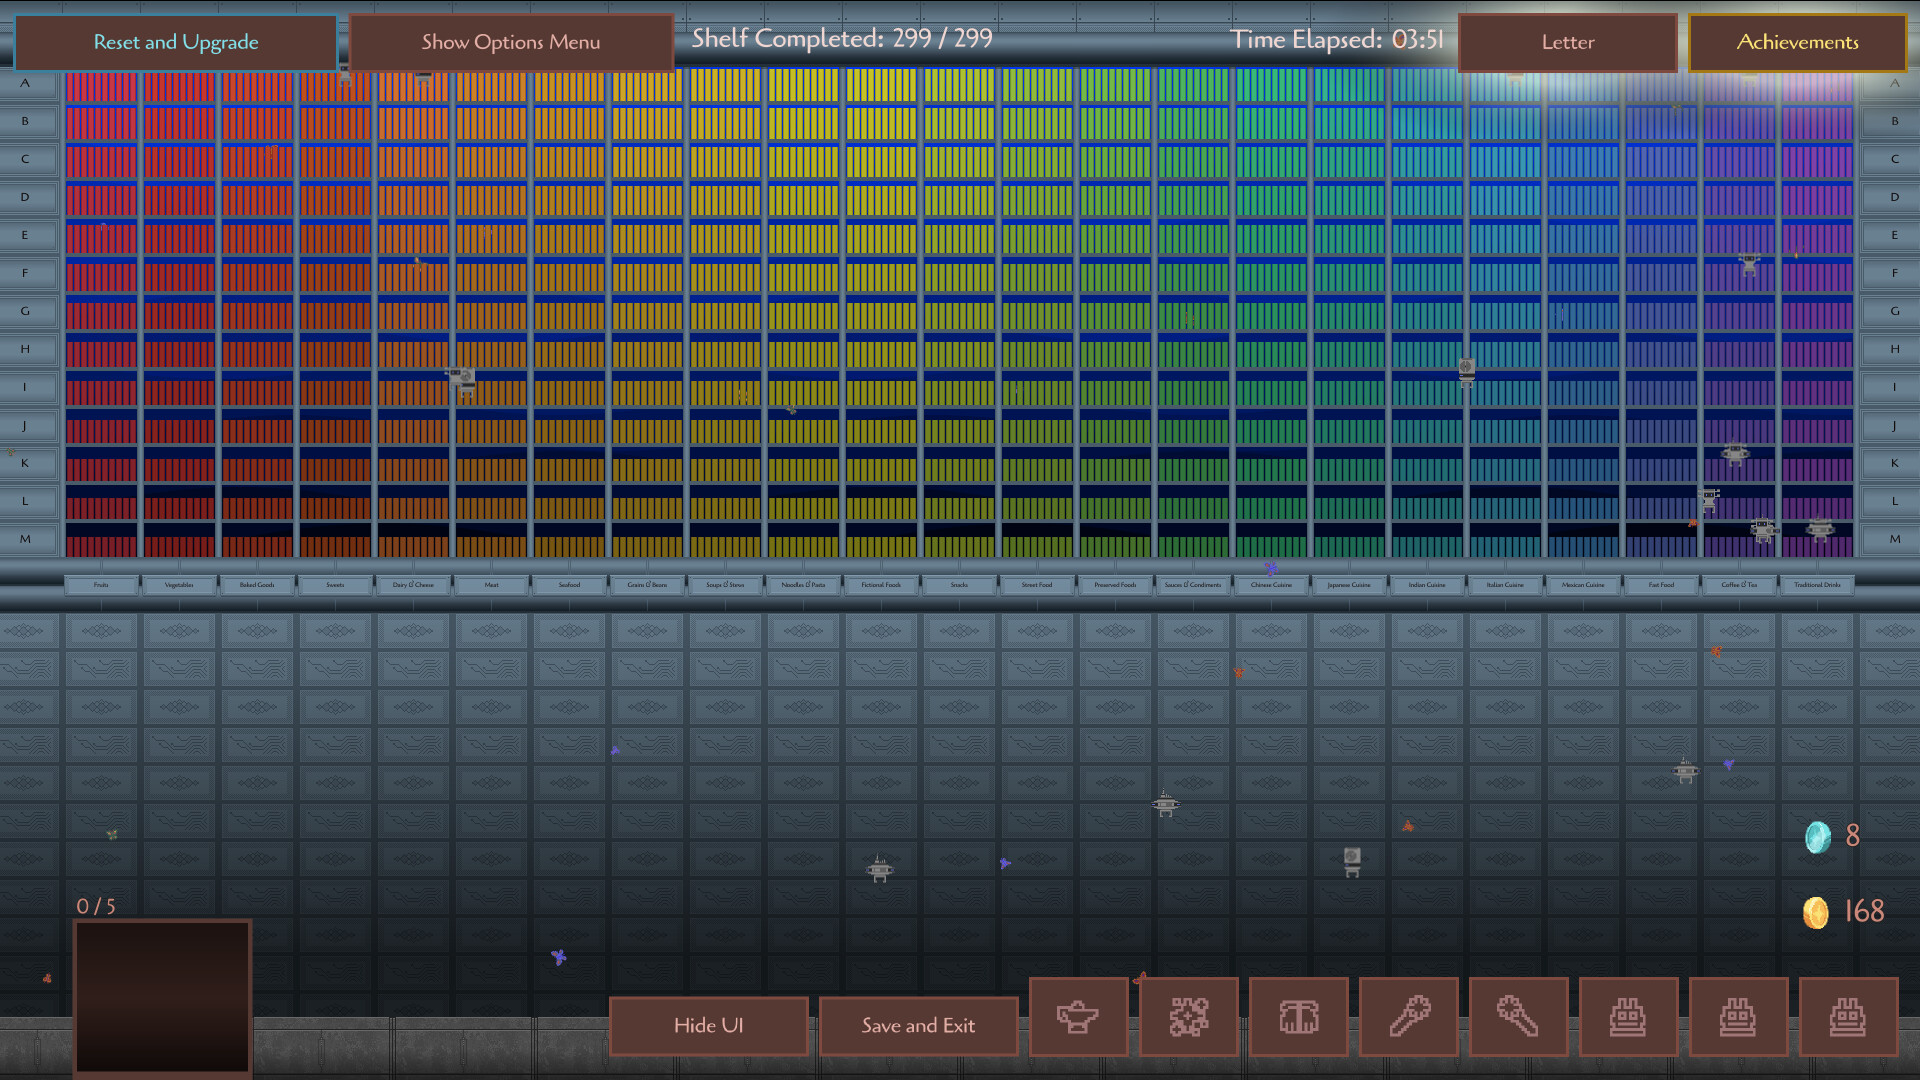Open Reset and Upgrade
This screenshot has width=1920, height=1080.
176,42
